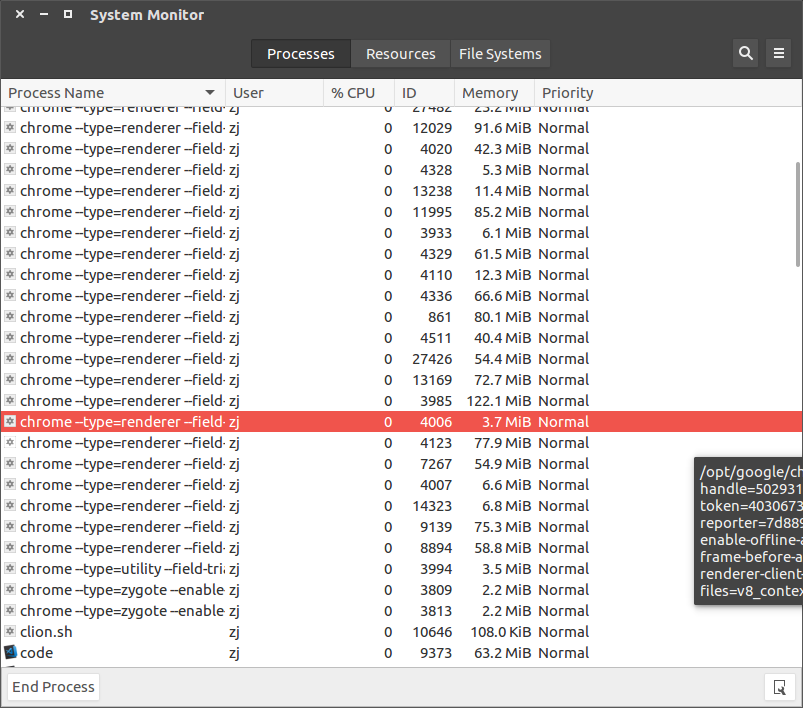Sort by the ID column header

pos(424,93)
